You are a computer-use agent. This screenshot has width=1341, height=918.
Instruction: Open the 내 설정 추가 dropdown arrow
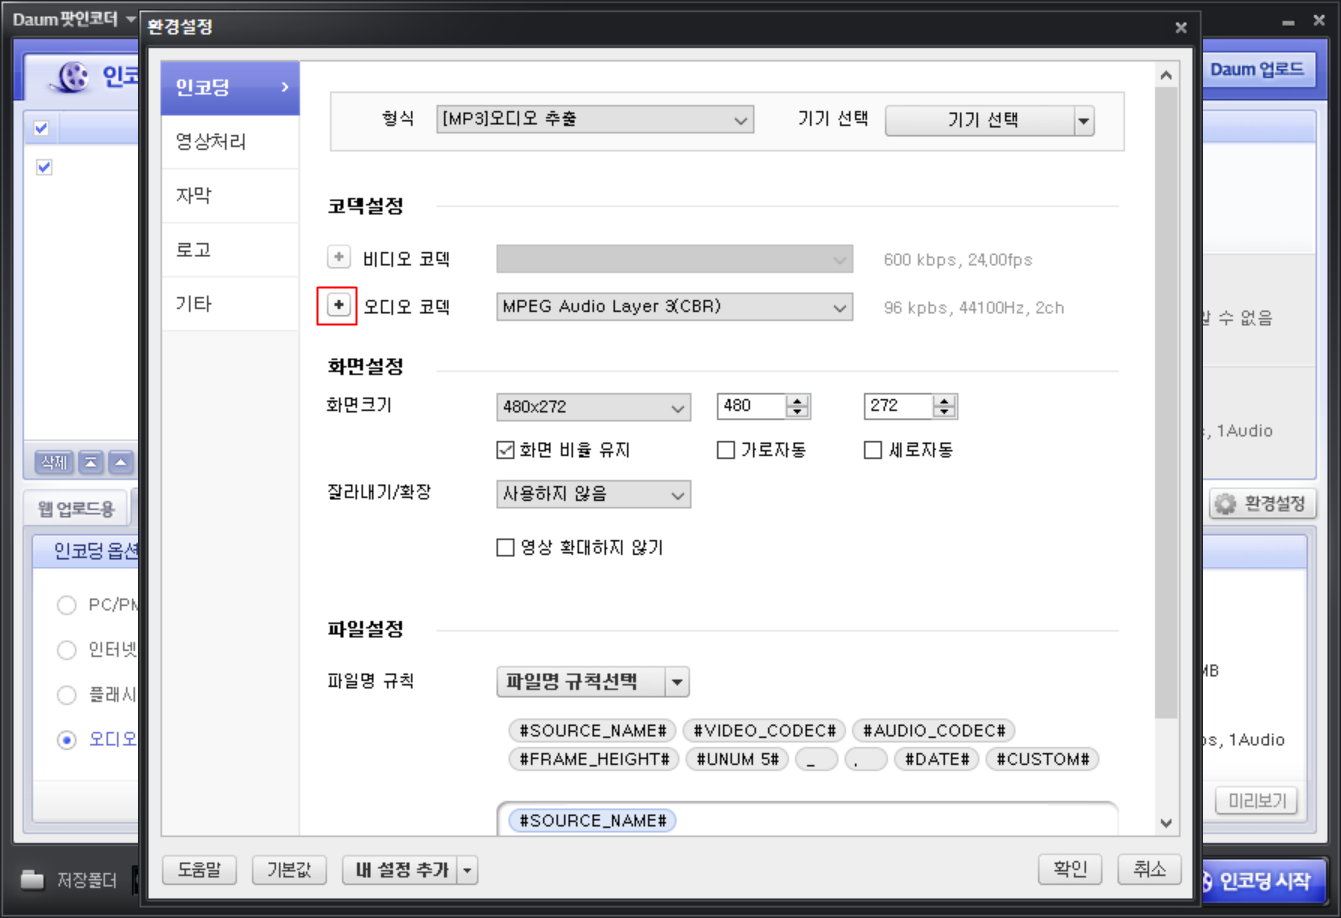tap(467, 870)
